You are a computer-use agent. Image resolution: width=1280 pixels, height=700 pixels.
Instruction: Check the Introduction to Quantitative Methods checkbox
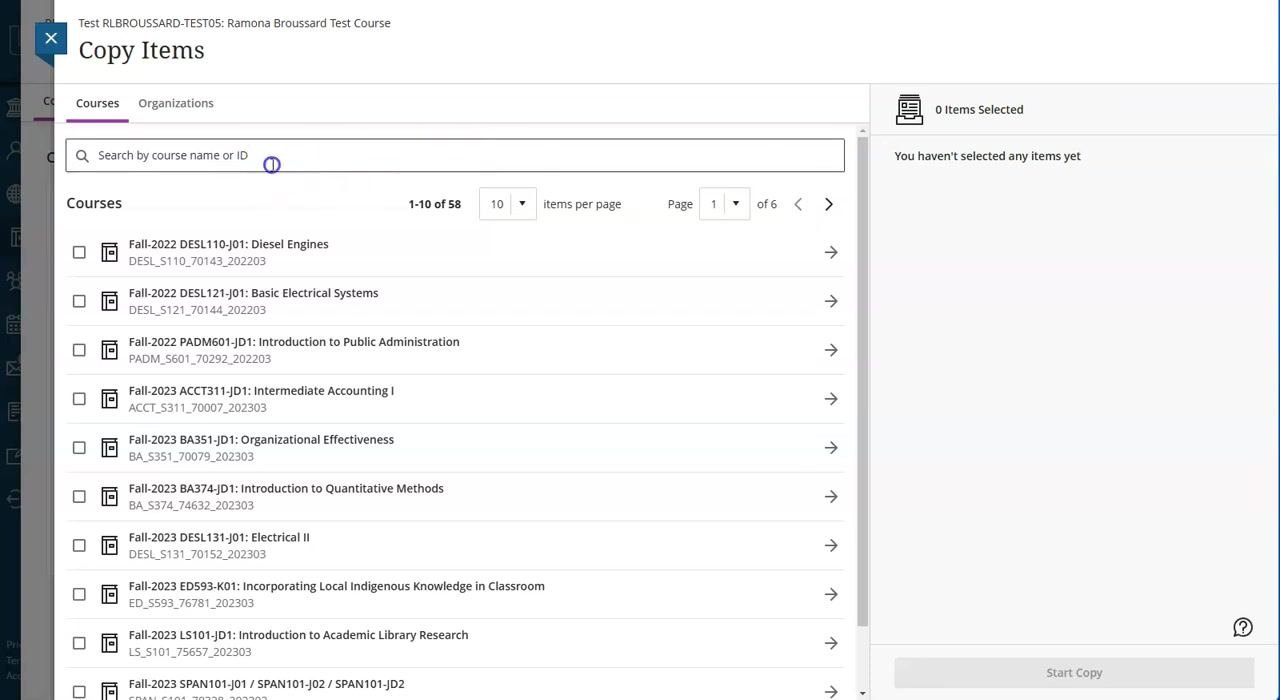point(79,497)
